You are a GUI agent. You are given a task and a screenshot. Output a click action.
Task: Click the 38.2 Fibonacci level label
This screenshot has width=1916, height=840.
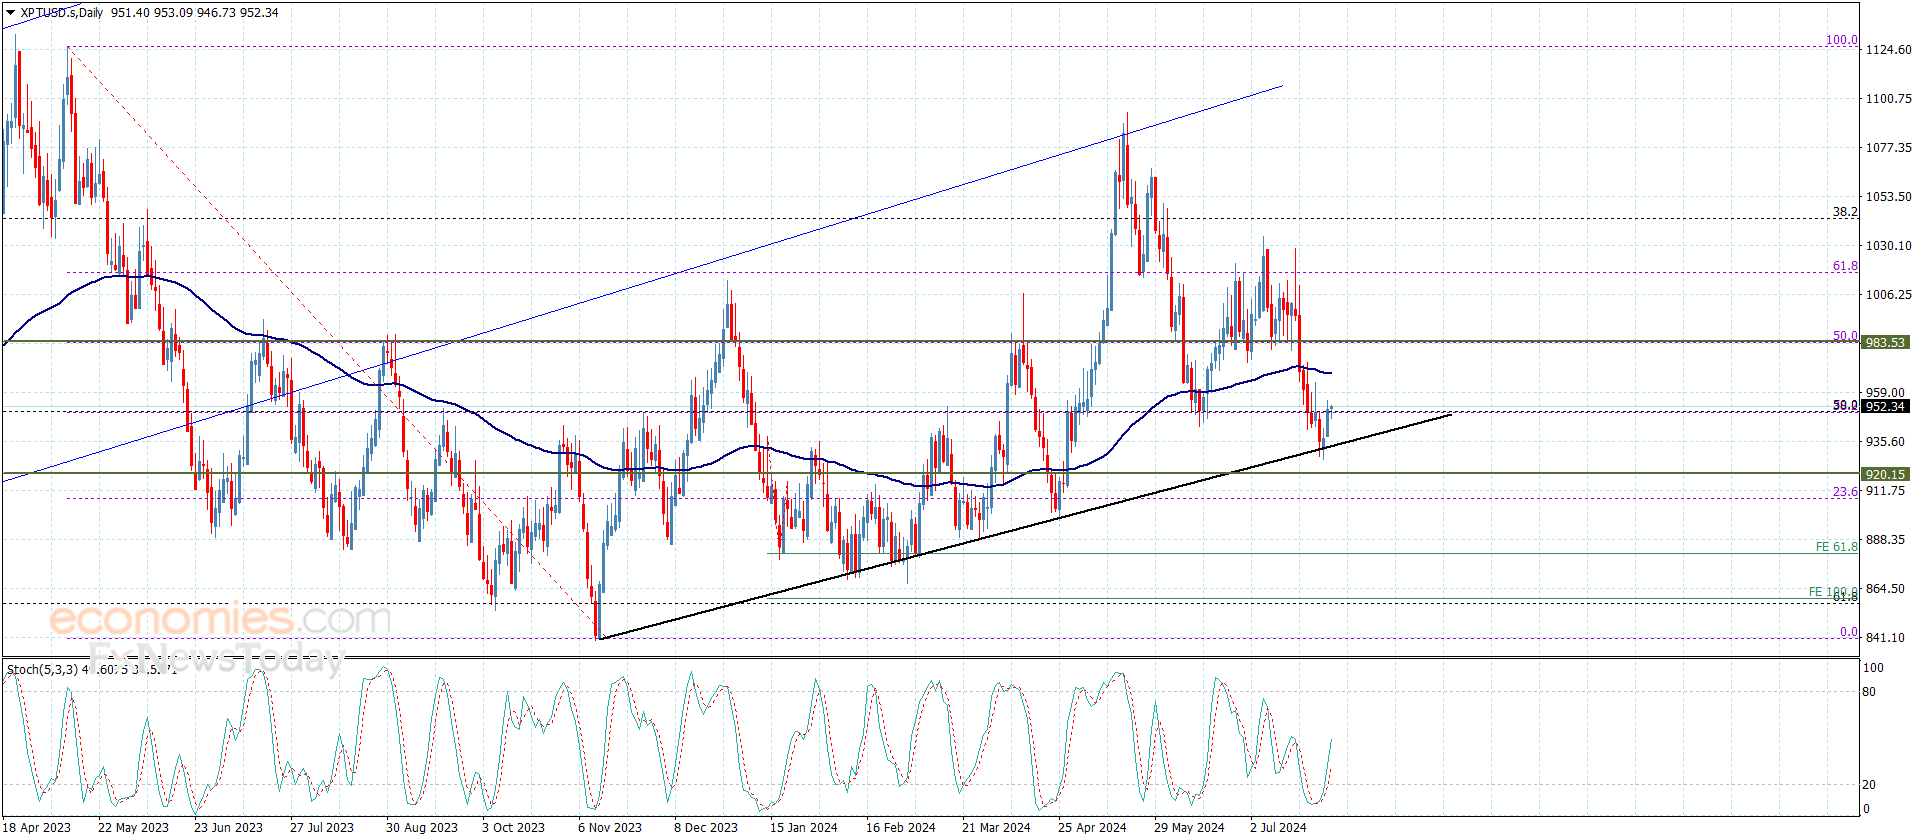pos(1845,212)
